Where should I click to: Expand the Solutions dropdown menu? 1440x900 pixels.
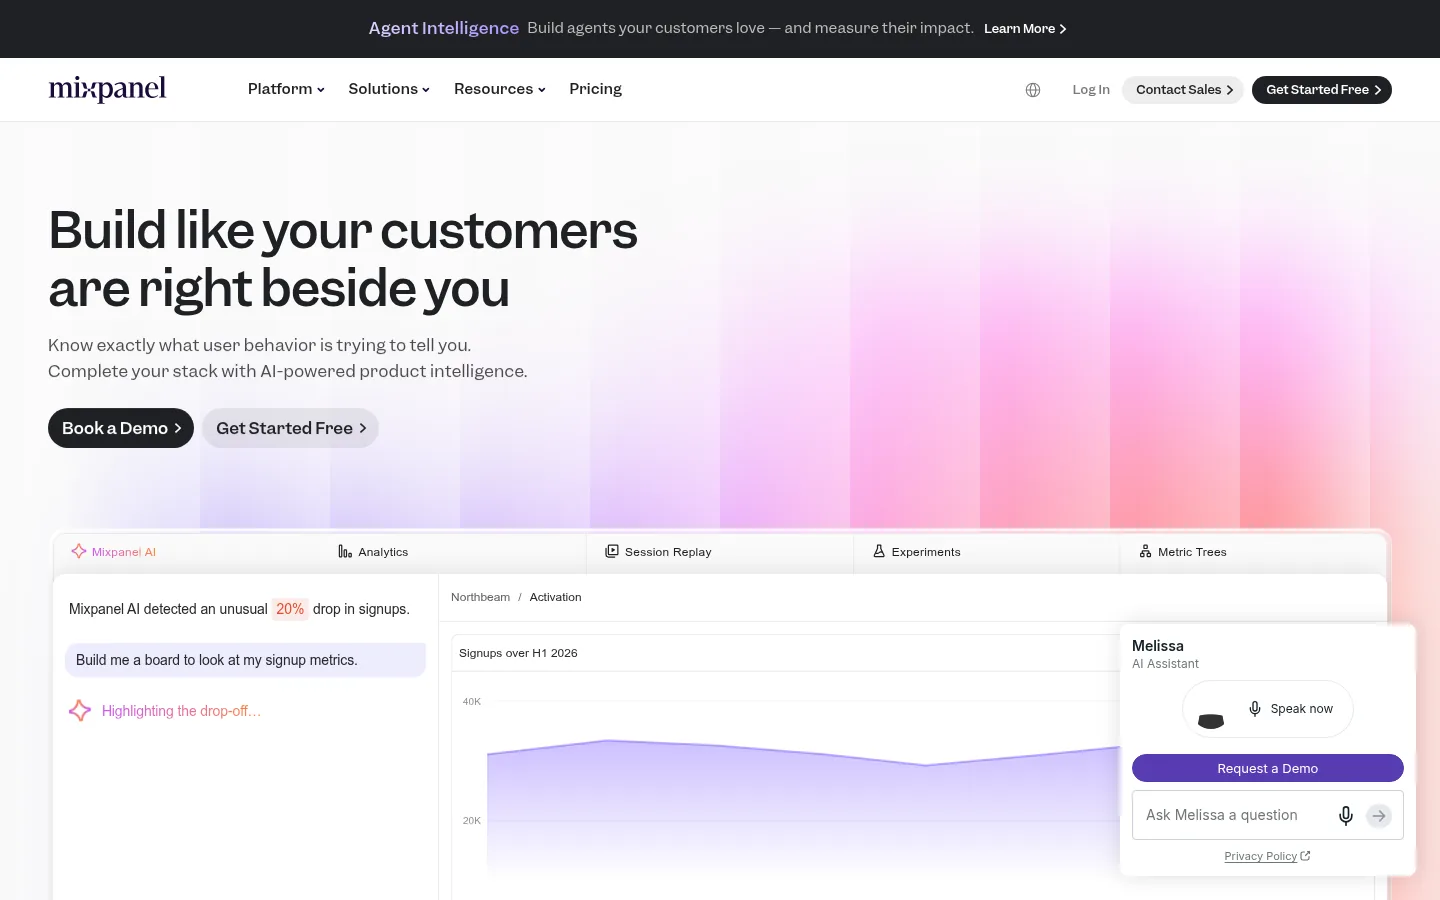[x=389, y=89]
